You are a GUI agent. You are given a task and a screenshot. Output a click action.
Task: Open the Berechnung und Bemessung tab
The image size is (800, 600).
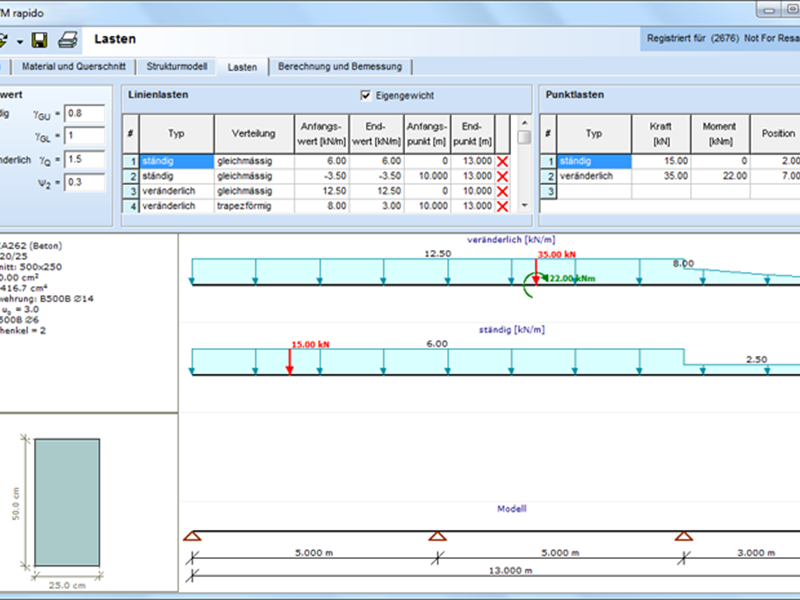[340, 67]
